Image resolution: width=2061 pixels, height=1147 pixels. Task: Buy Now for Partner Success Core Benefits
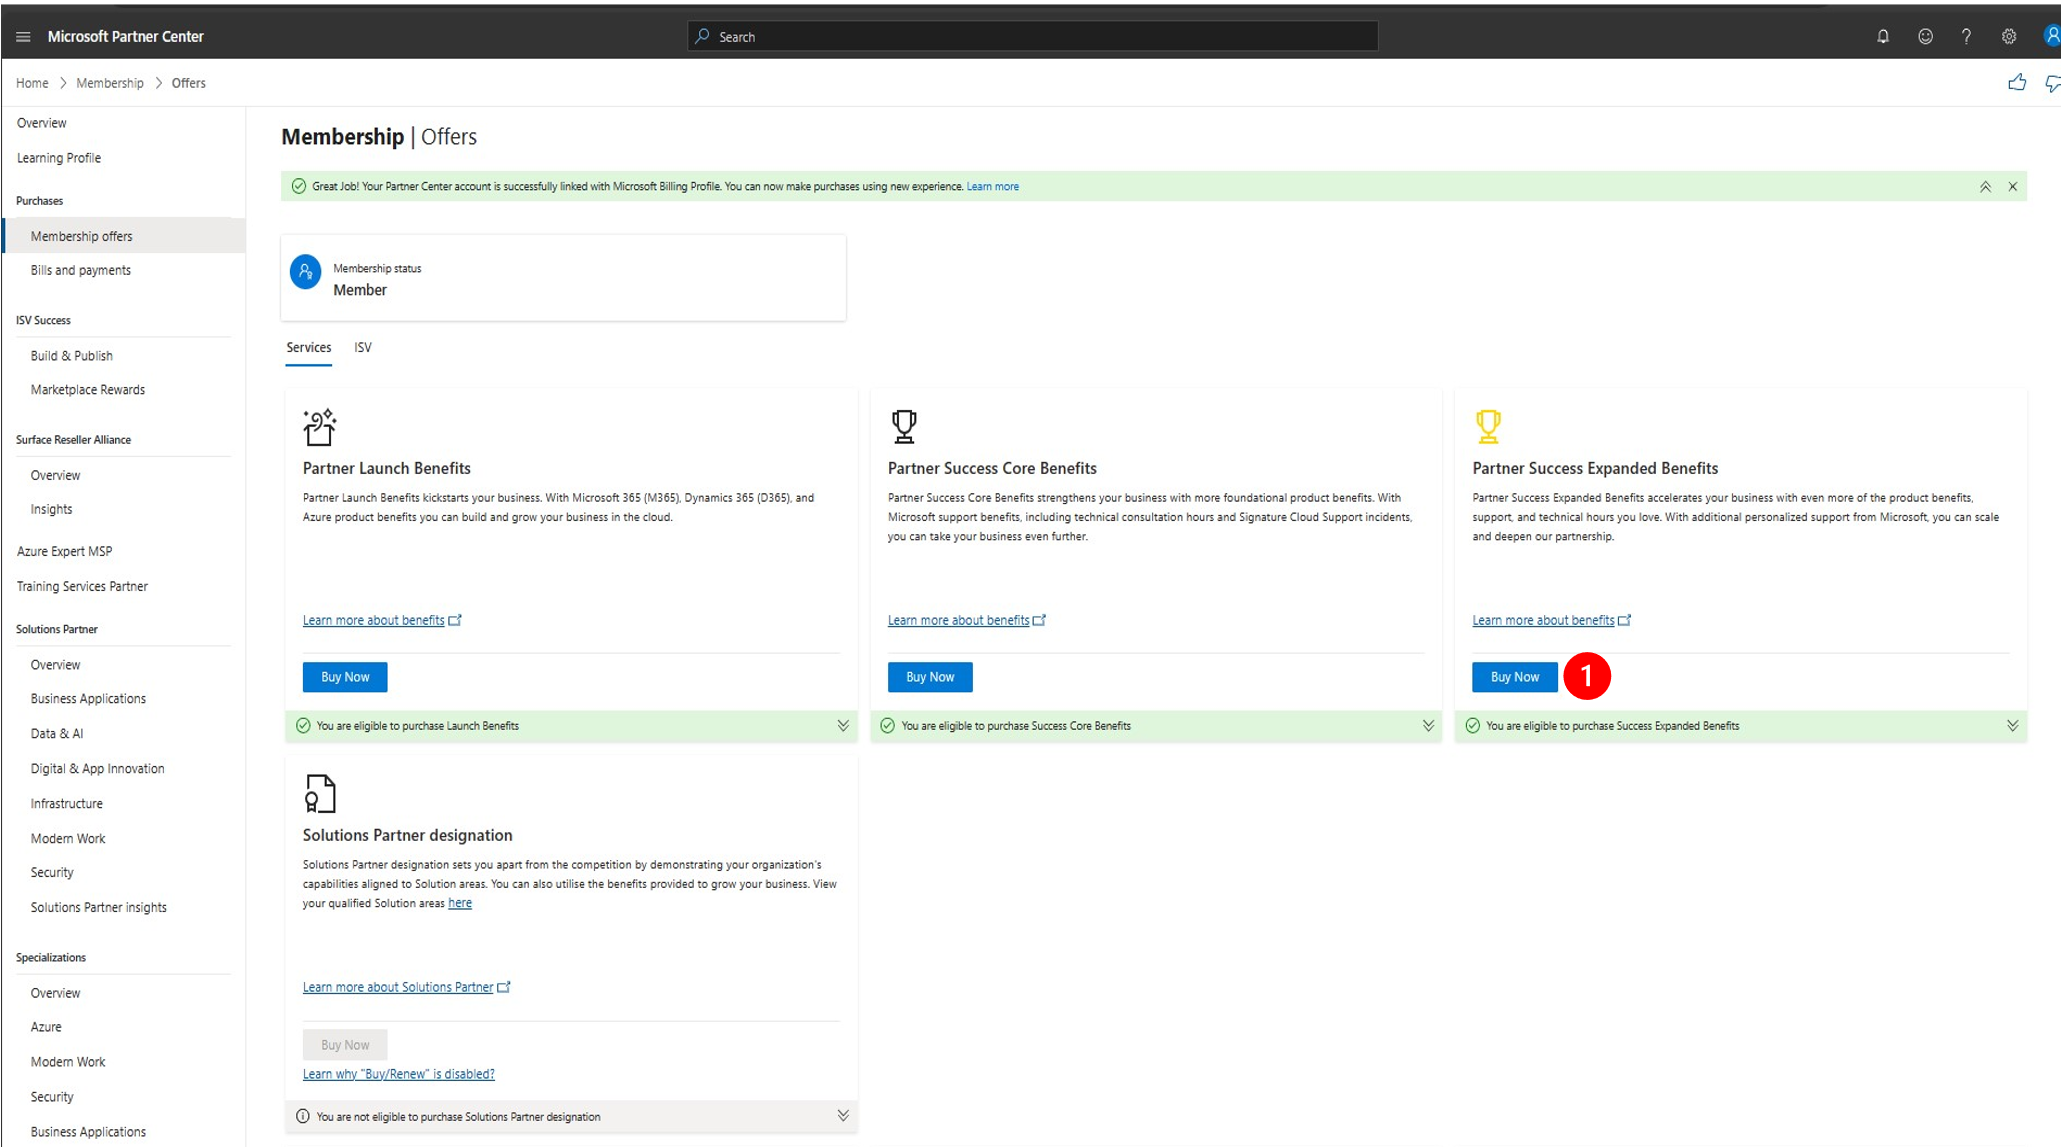click(x=930, y=677)
